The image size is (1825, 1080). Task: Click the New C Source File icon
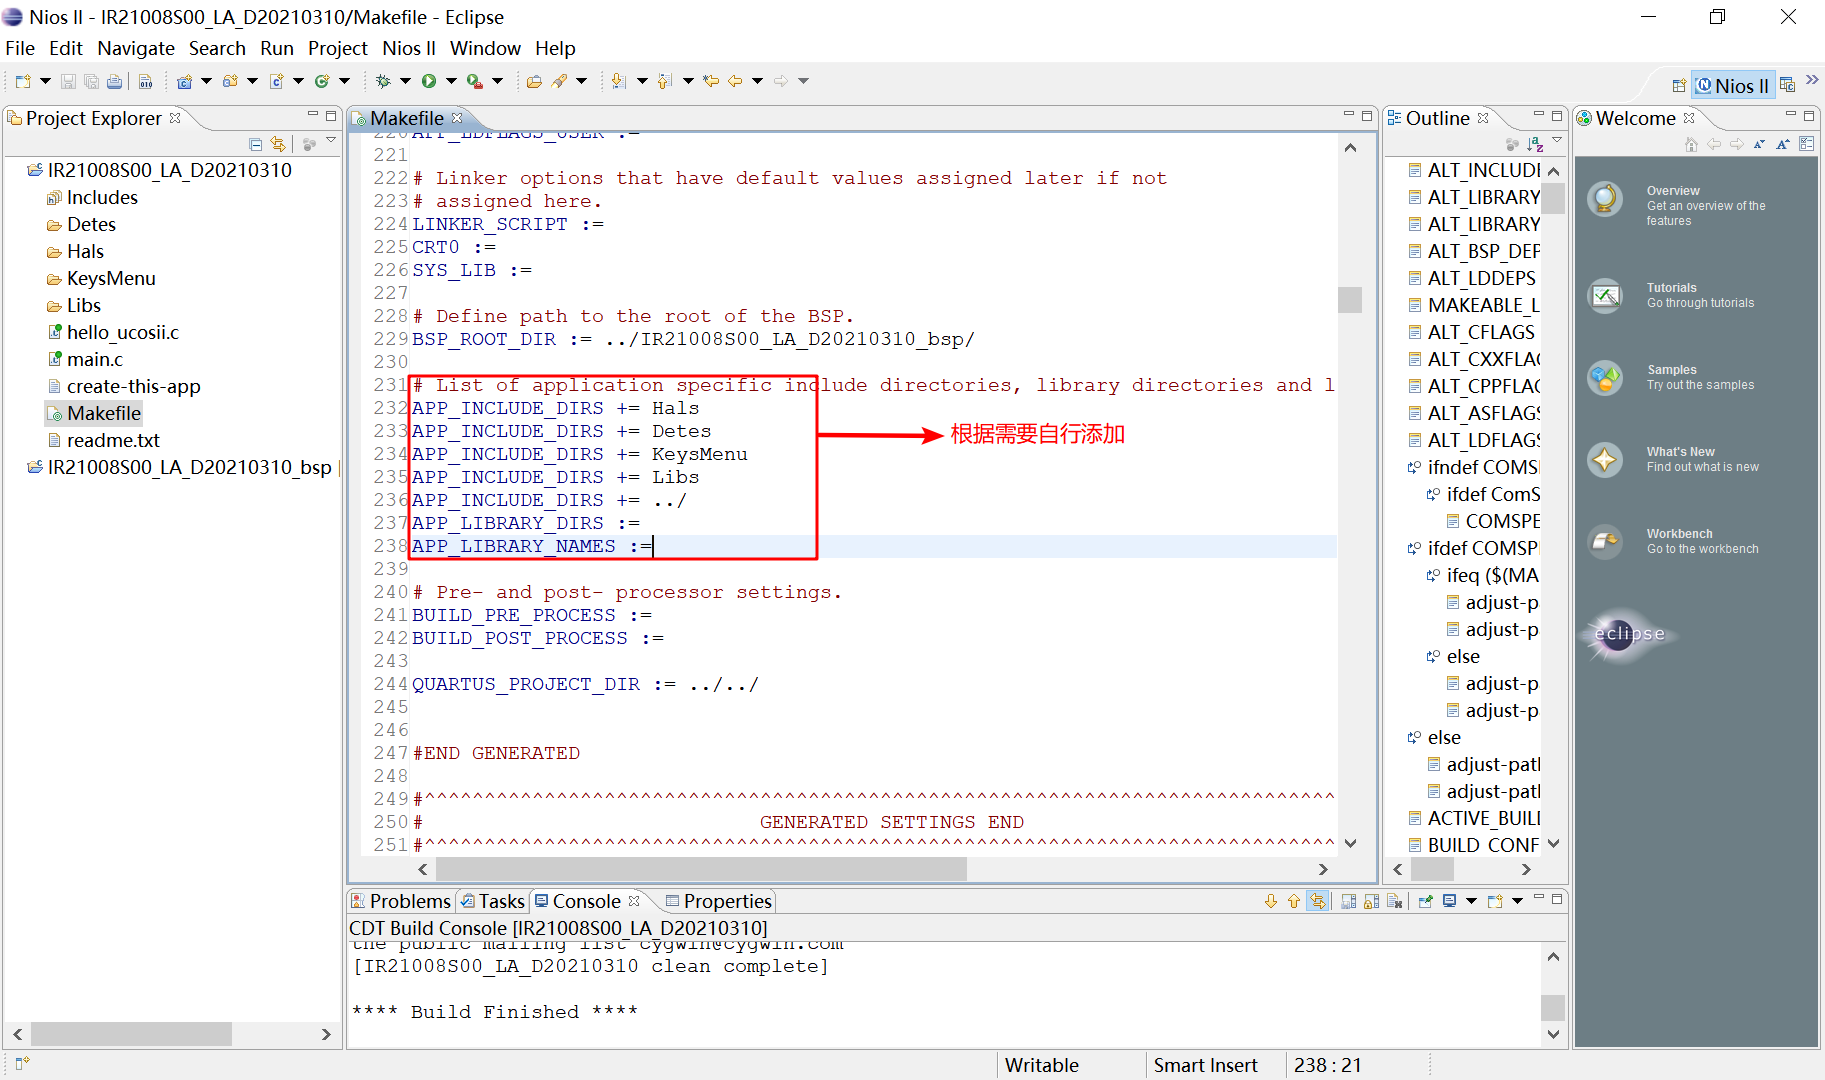(x=276, y=81)
